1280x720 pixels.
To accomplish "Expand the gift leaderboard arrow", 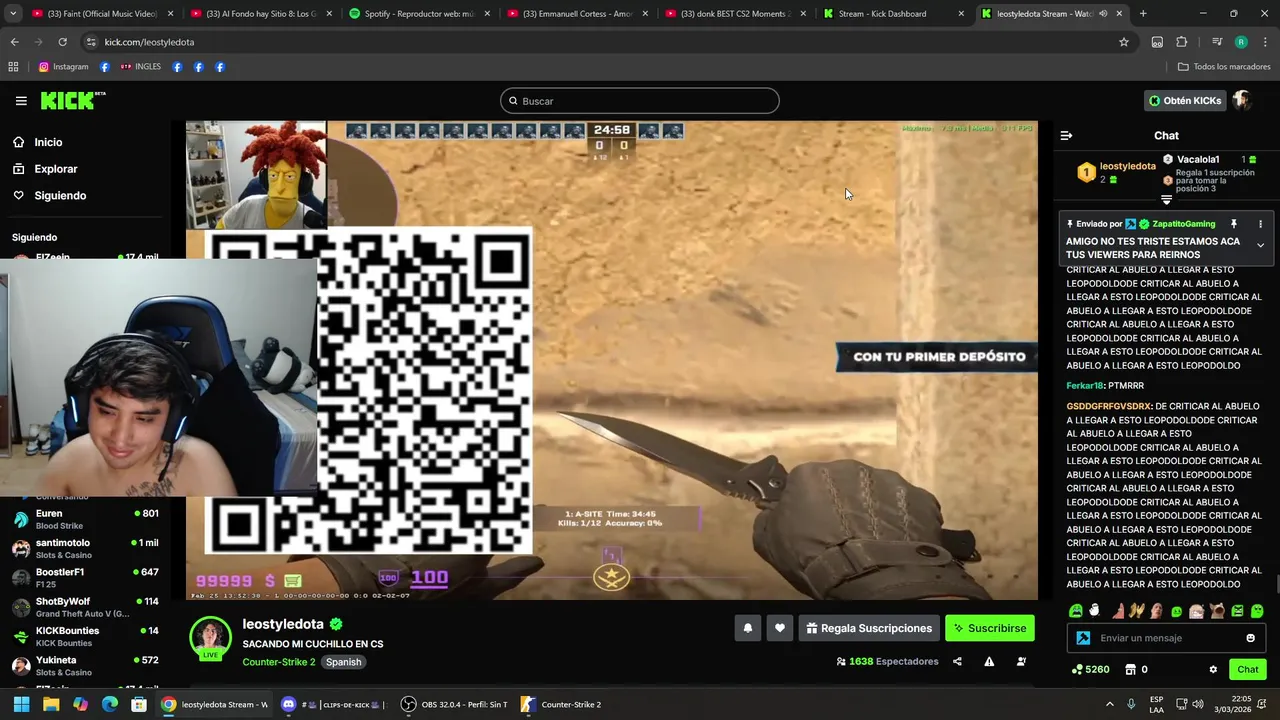I will 1166,200.
